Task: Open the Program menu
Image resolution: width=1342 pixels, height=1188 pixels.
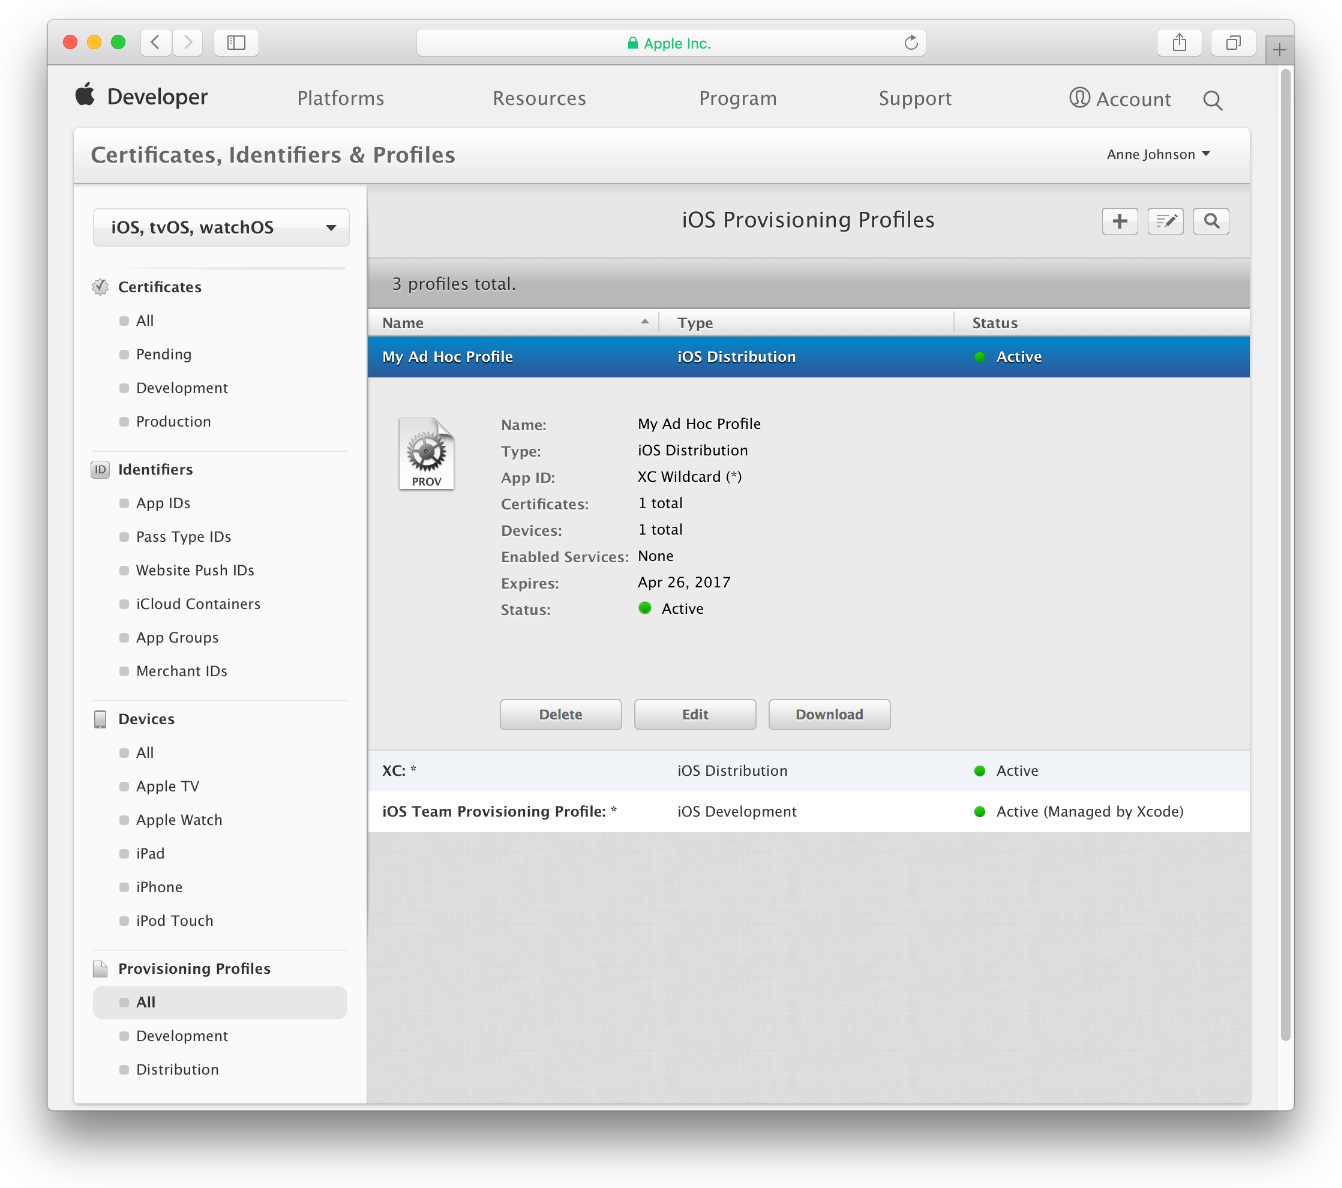Action: pyautogui.click(x=738, y=98)
